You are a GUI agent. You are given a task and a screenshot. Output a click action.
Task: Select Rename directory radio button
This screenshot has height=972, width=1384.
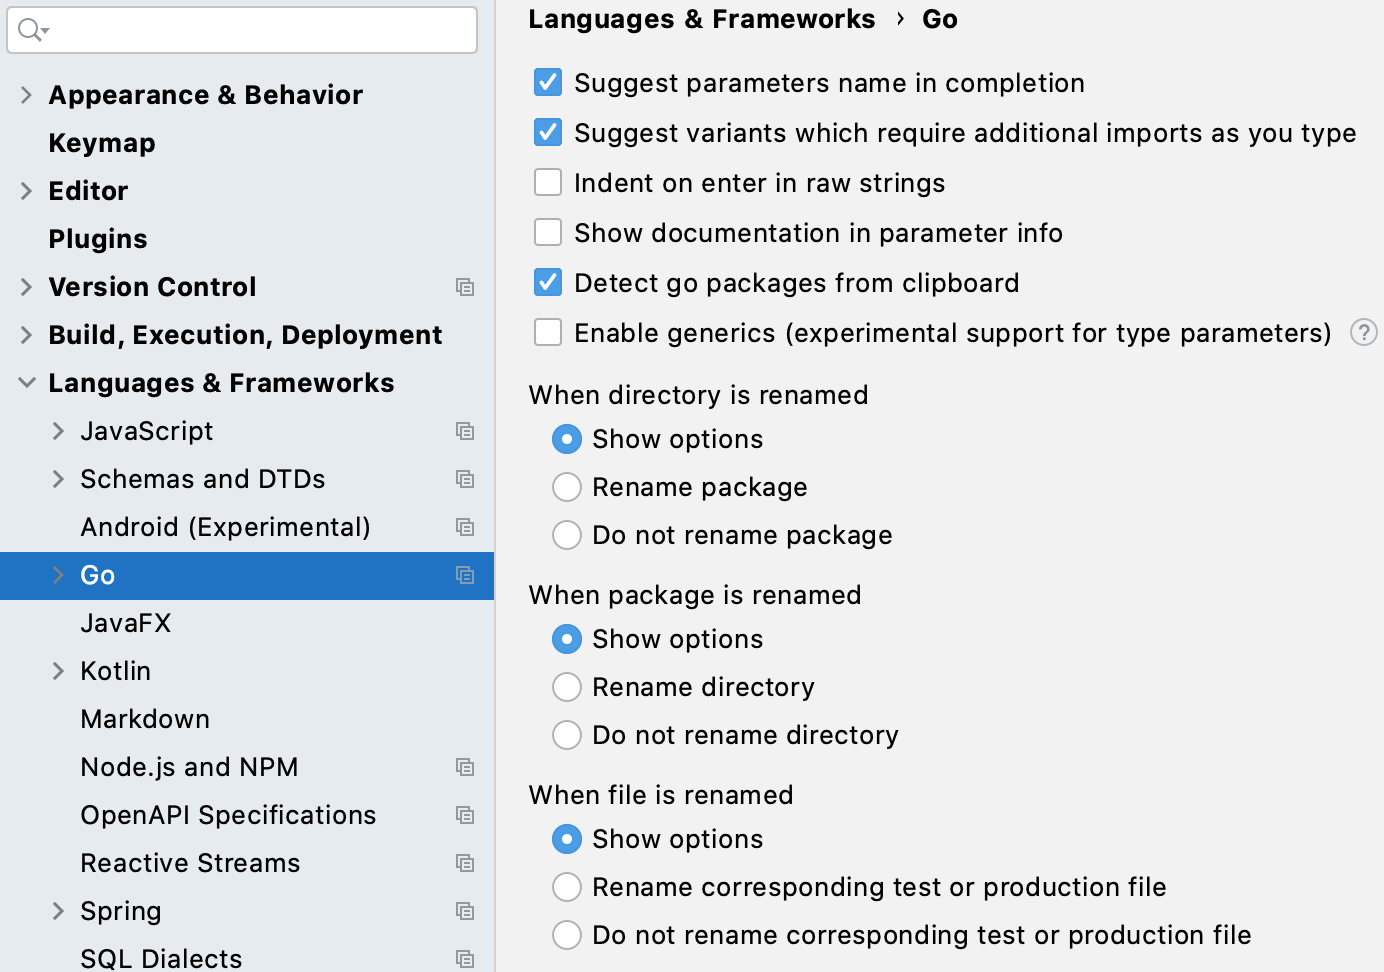point(567,687)
